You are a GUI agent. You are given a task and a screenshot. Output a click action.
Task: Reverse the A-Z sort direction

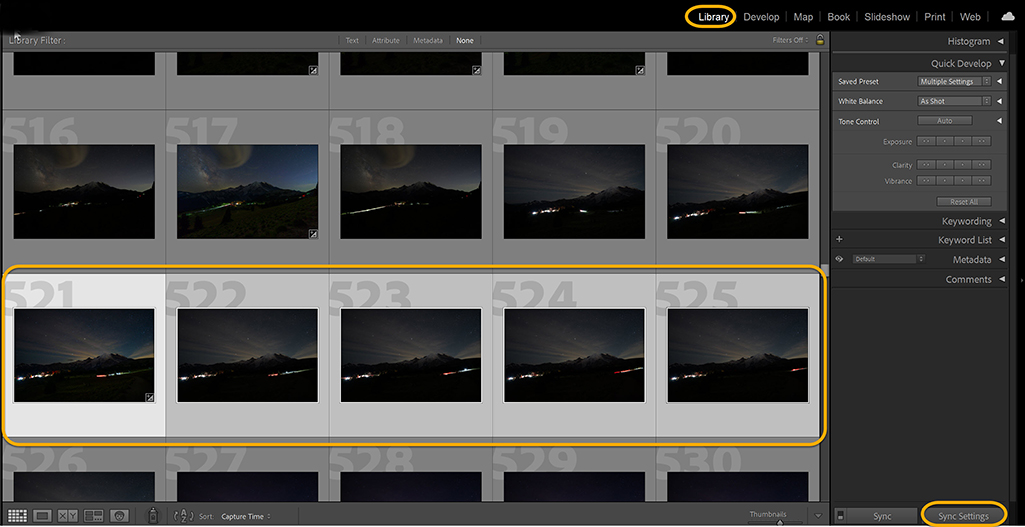[184, 516]
